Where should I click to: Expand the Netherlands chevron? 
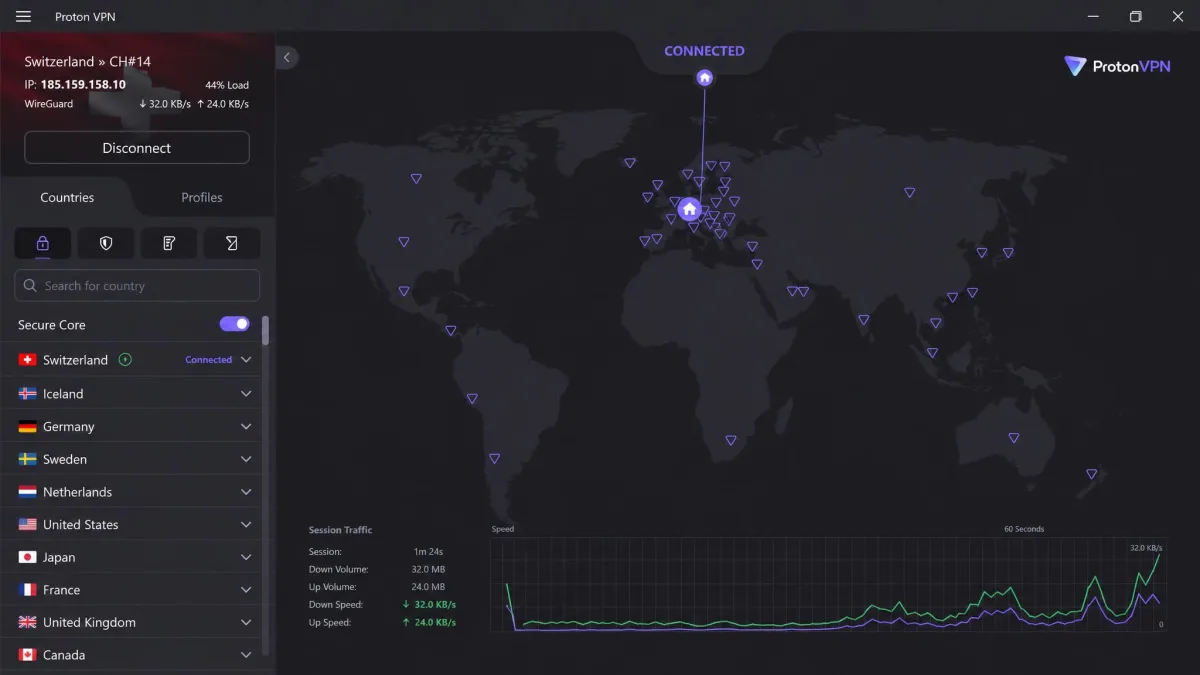coord(246,492)
